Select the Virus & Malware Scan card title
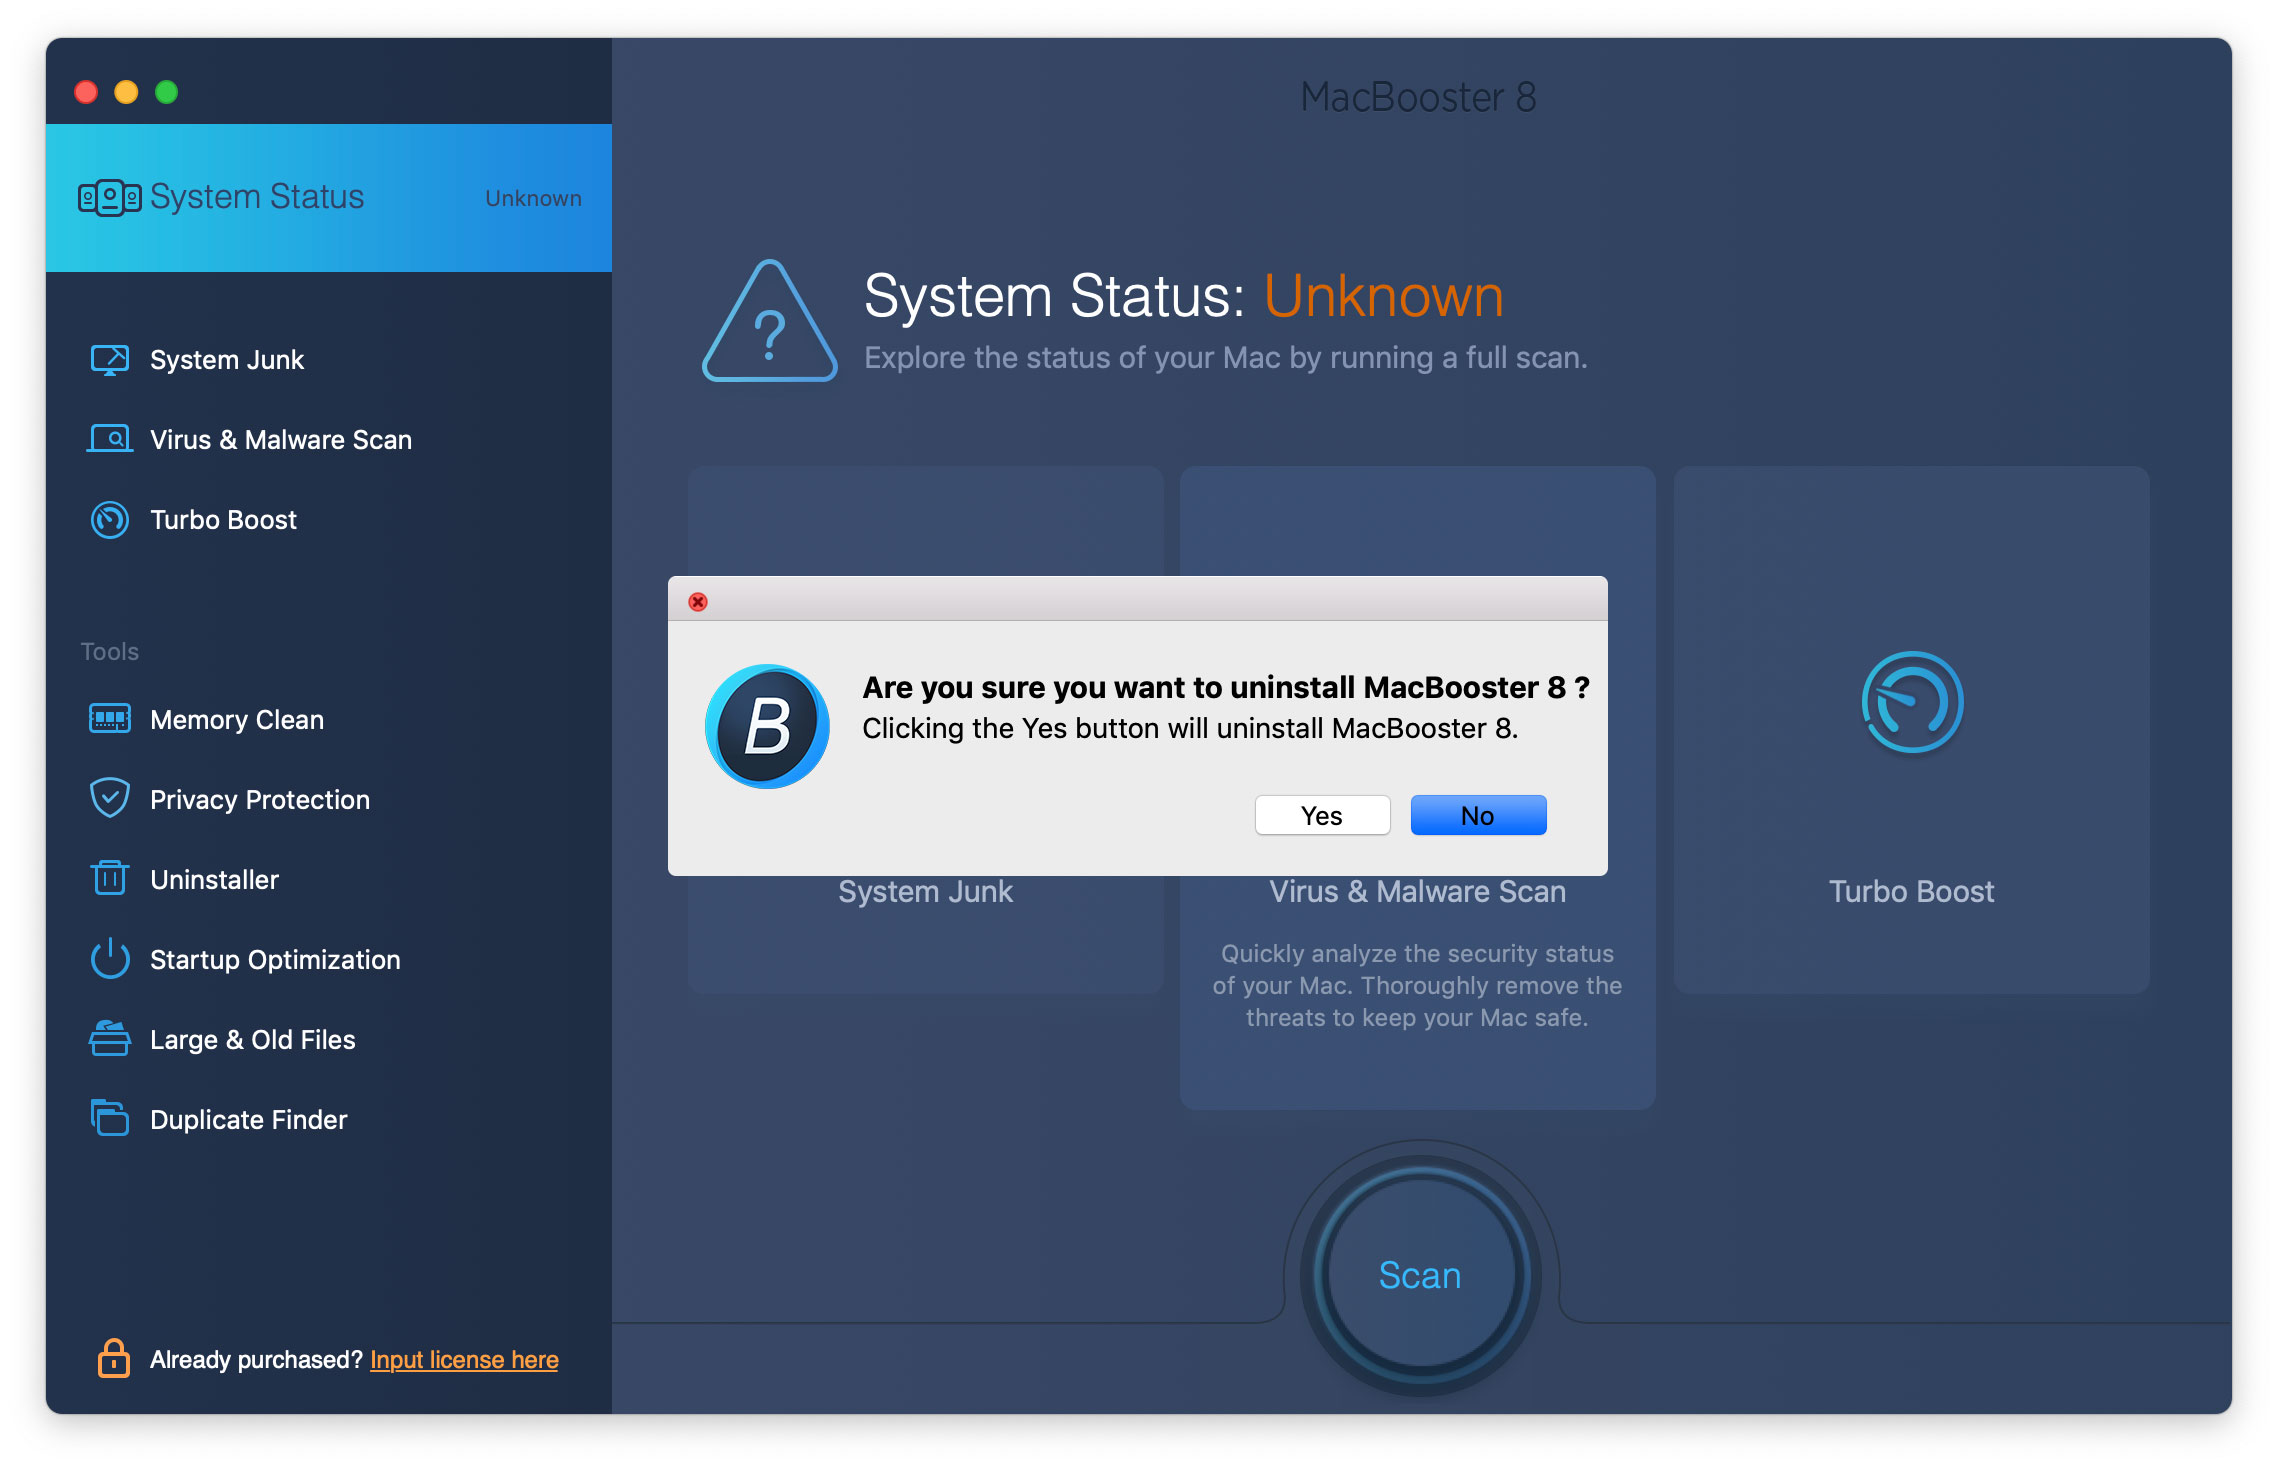This screenshot has width=2278, height=1468. point(1417,892)
